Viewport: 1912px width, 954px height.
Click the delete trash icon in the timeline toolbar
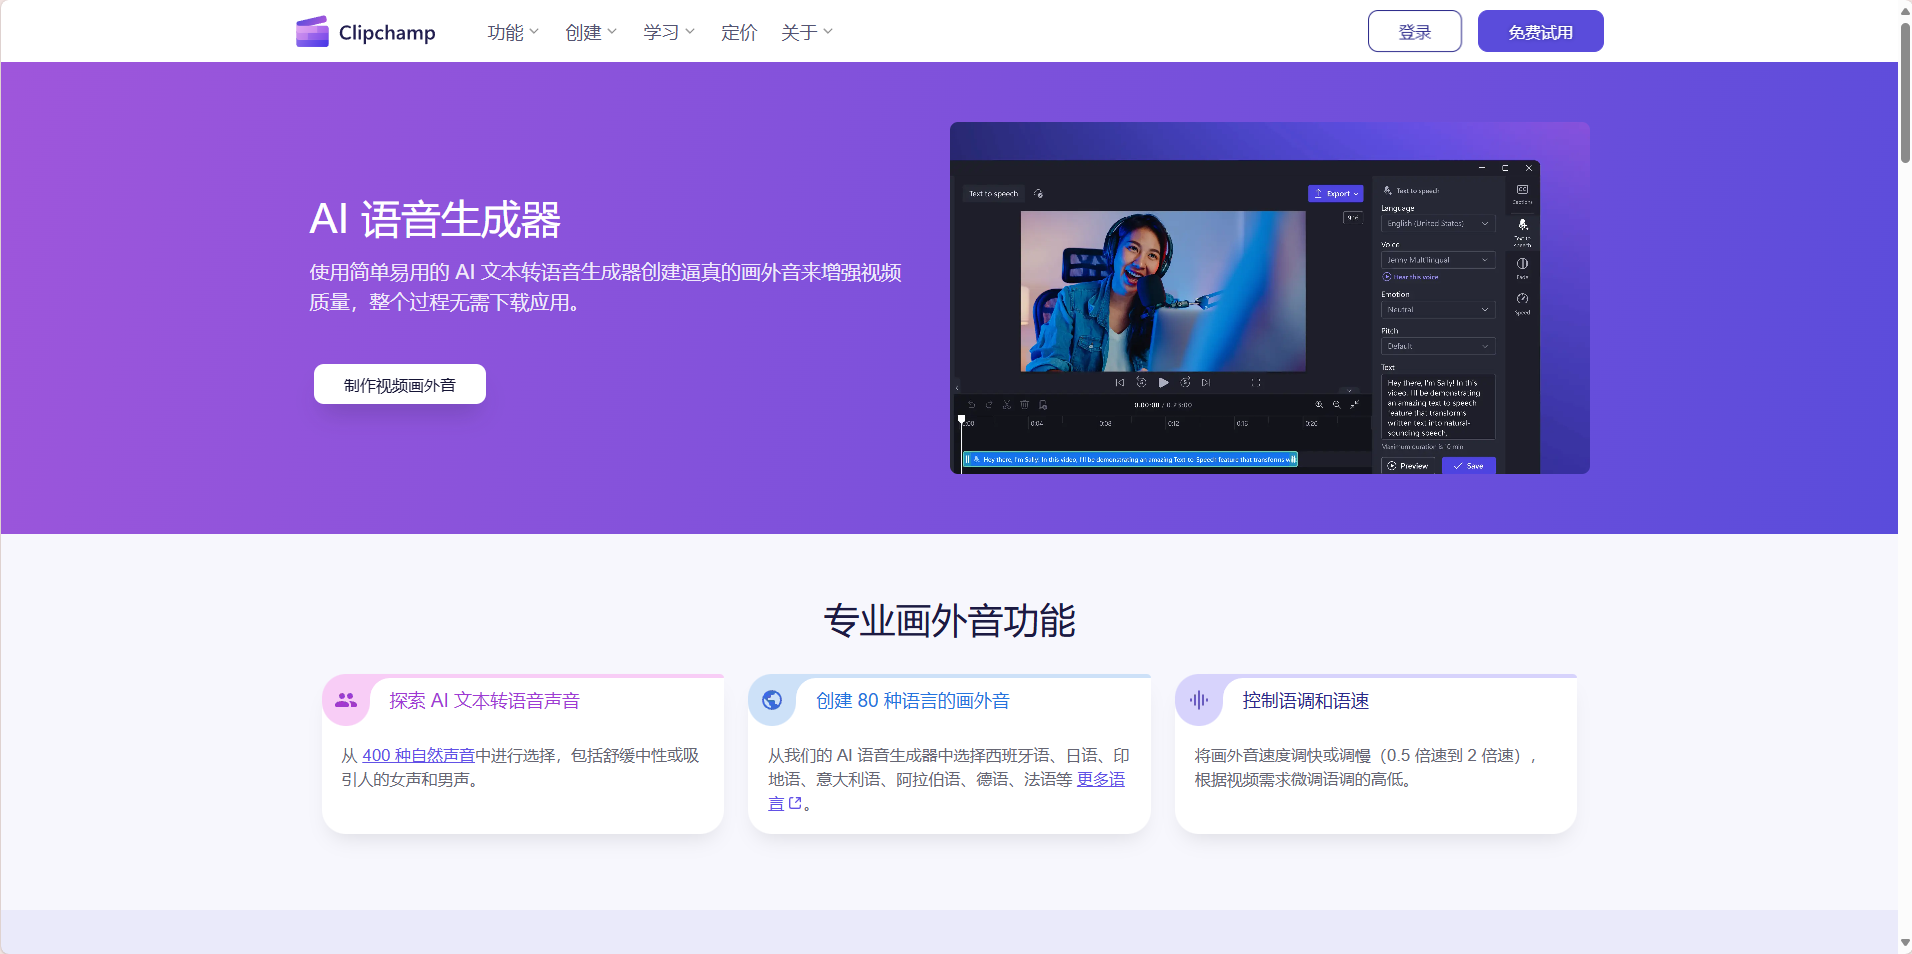coord(1024,405)
